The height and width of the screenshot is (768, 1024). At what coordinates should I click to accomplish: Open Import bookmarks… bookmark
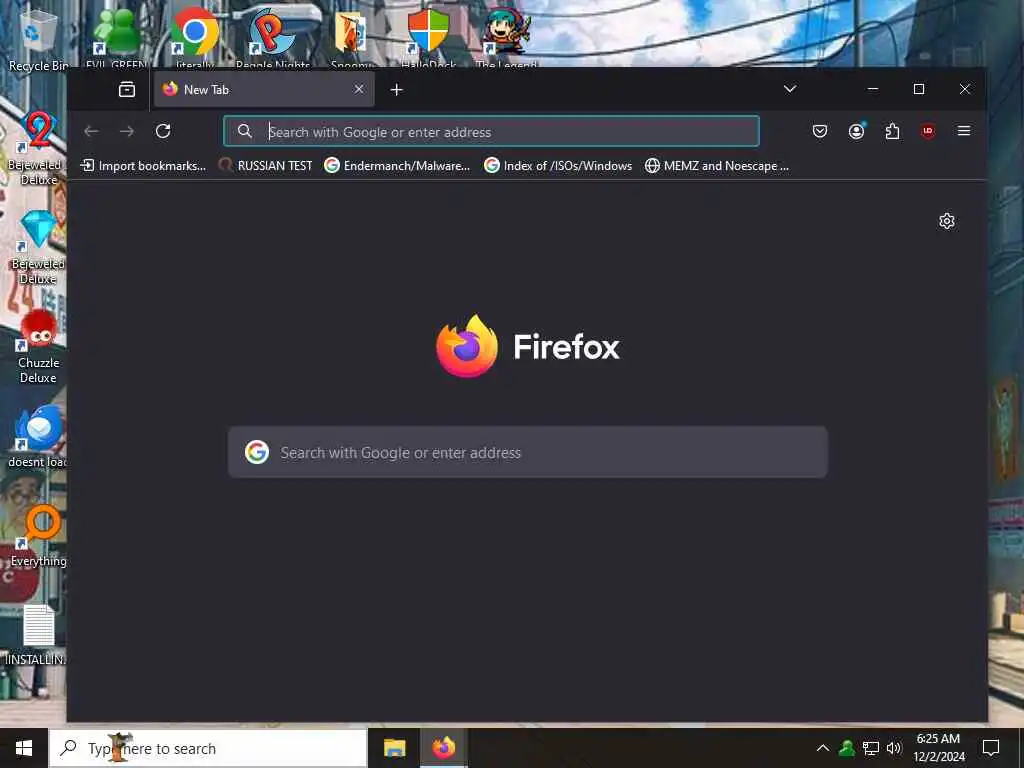coord(143,166)
